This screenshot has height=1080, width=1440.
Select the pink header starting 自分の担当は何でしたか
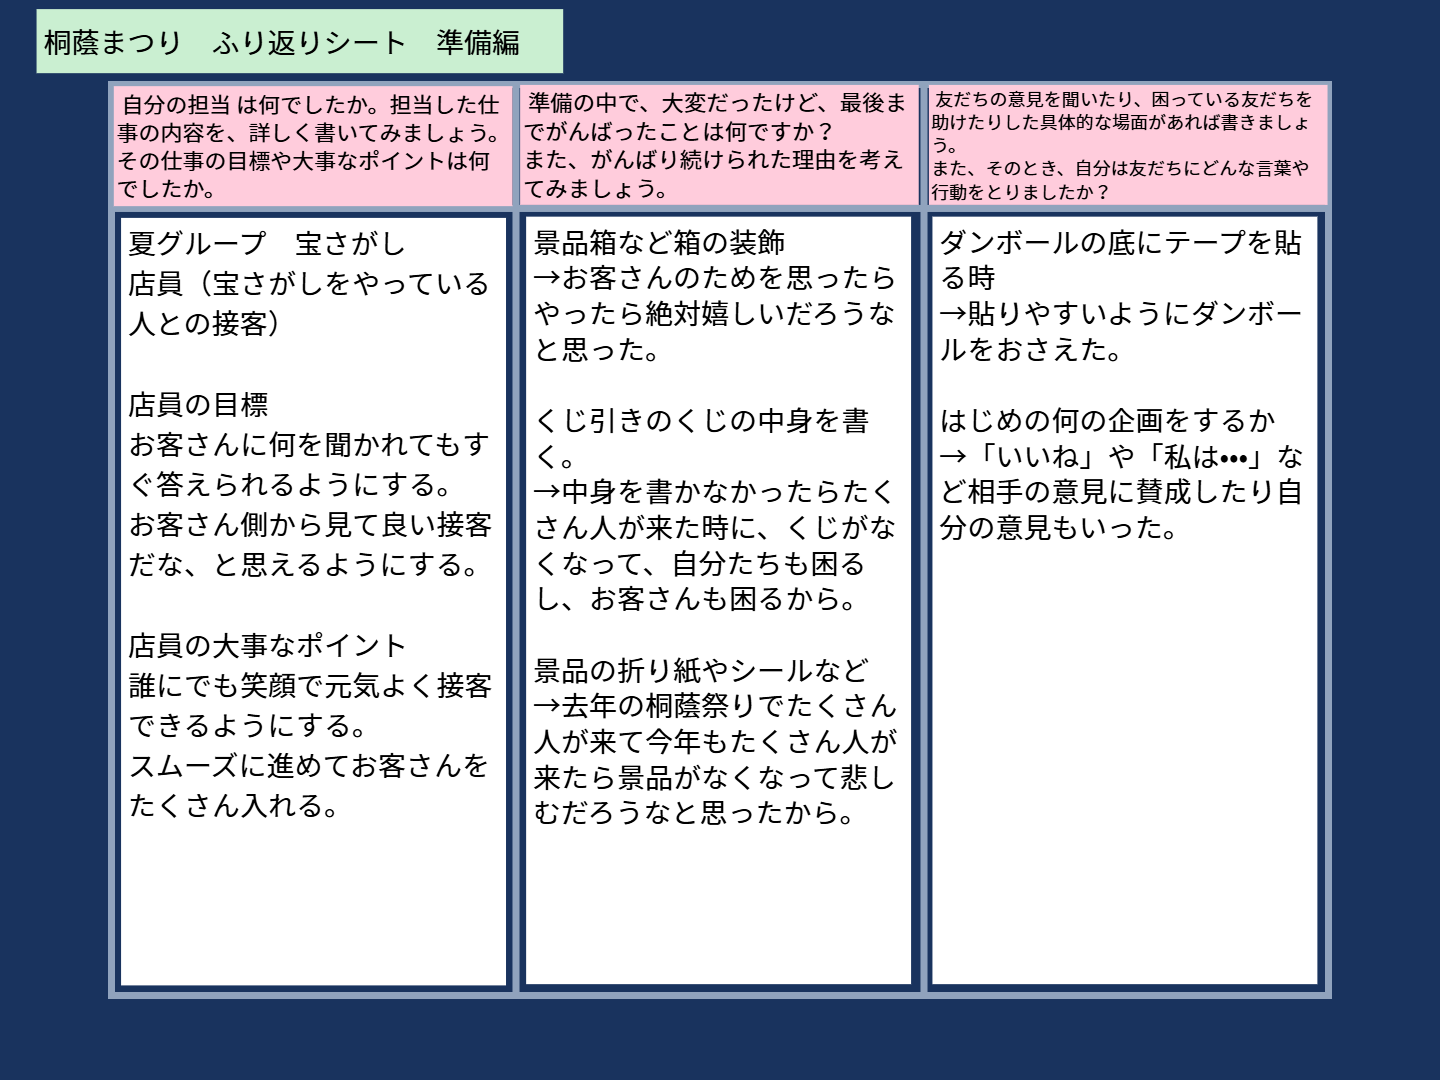[x=311, y=146]
